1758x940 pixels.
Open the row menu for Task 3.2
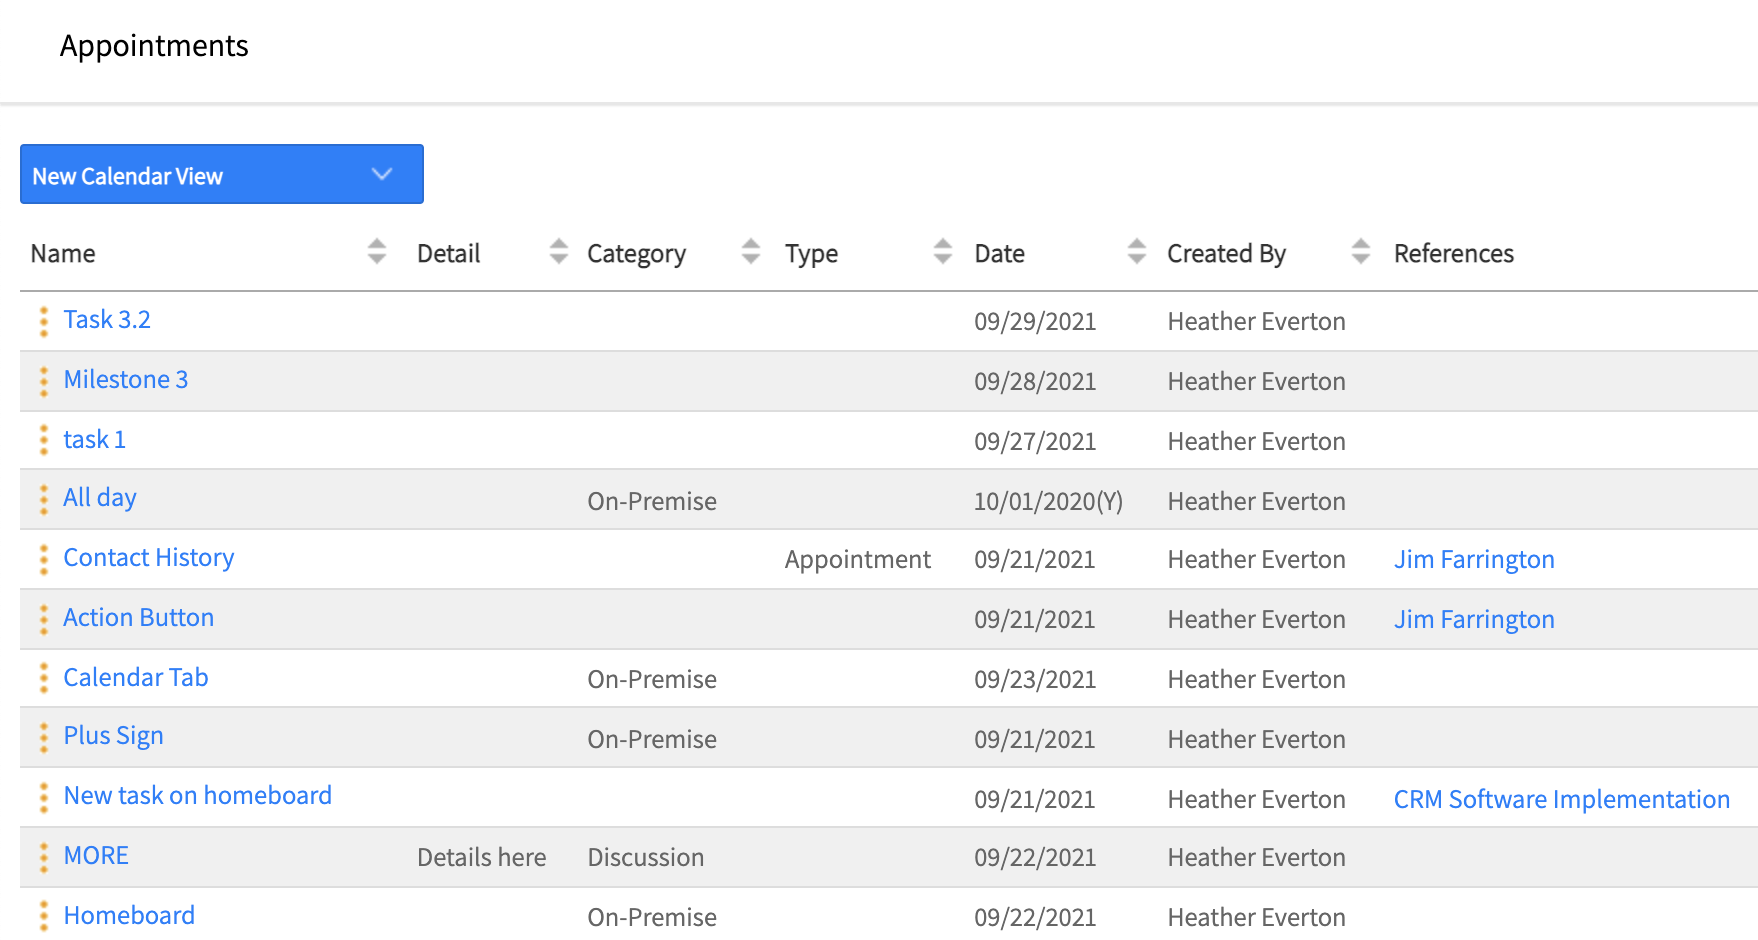[44, 321]
